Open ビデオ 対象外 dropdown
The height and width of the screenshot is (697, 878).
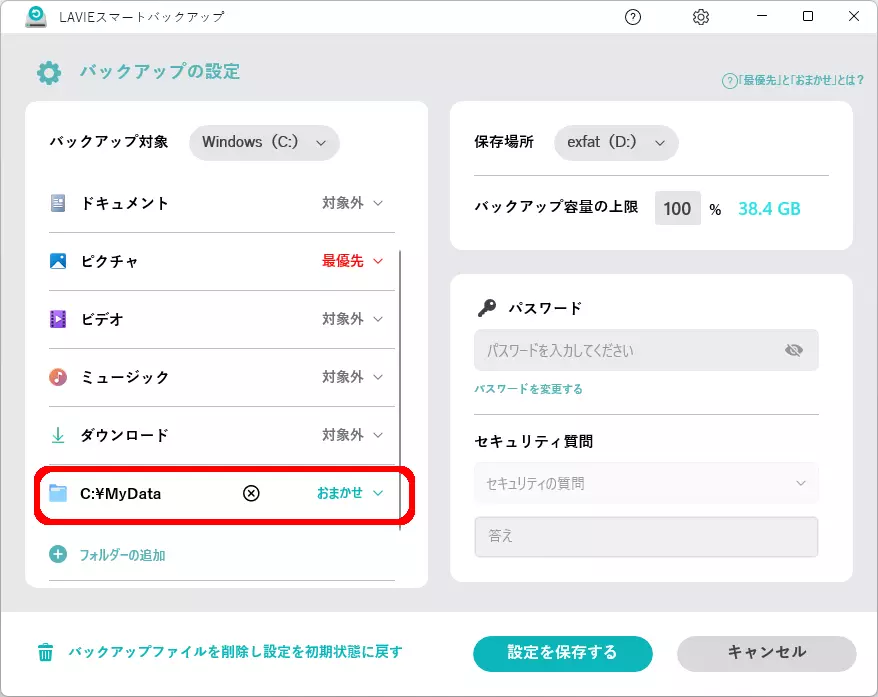(x=352, y=319)
